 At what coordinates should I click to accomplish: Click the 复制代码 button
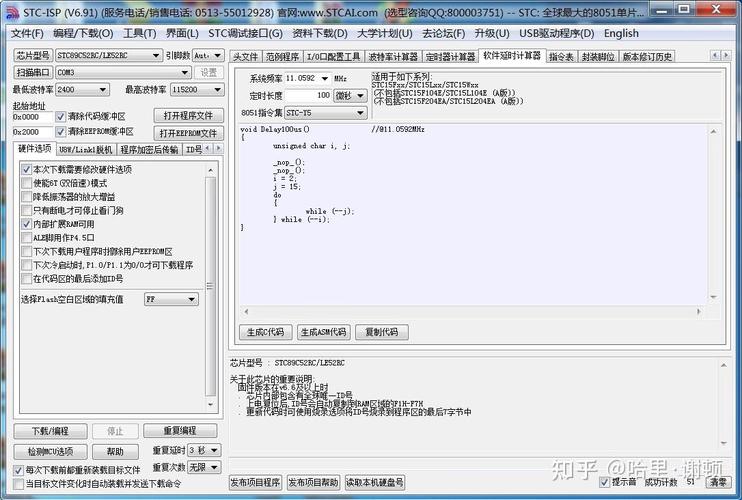381,332
